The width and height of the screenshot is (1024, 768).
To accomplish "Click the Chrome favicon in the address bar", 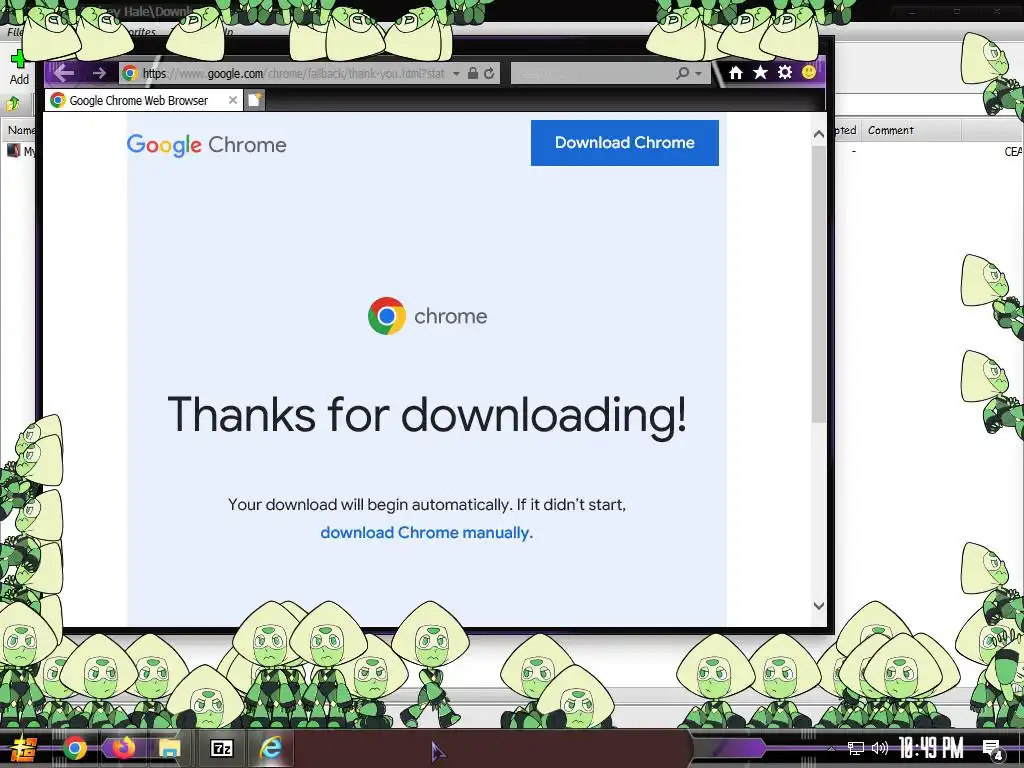I will pos(130,73).
